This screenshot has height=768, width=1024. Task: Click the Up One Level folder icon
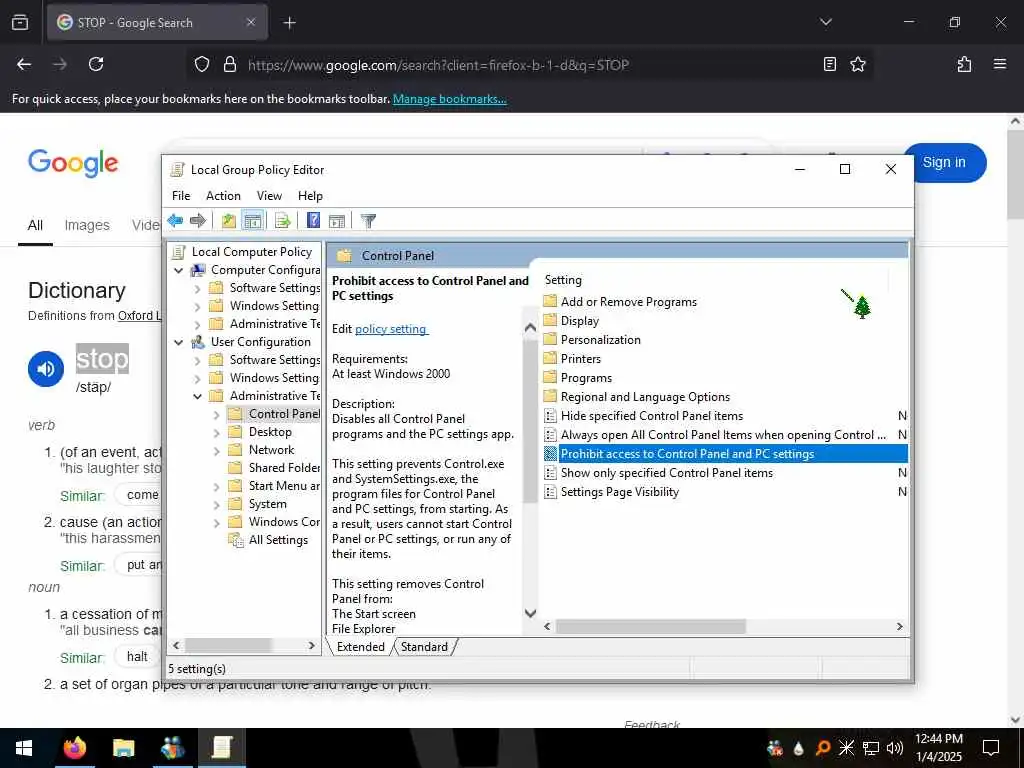229,221
